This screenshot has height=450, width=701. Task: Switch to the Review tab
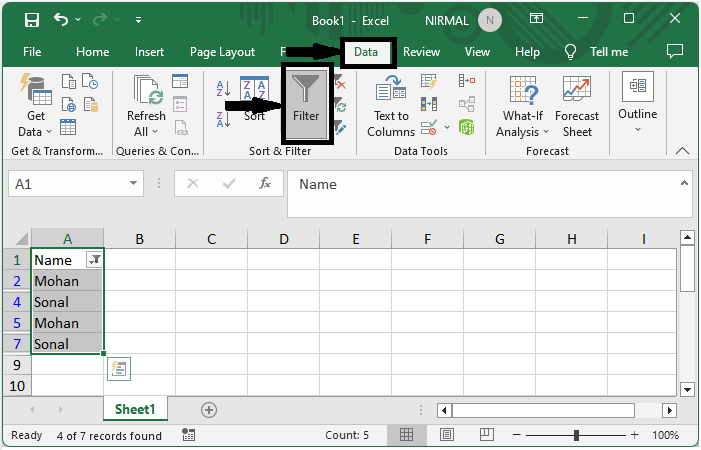pos(421,52)
